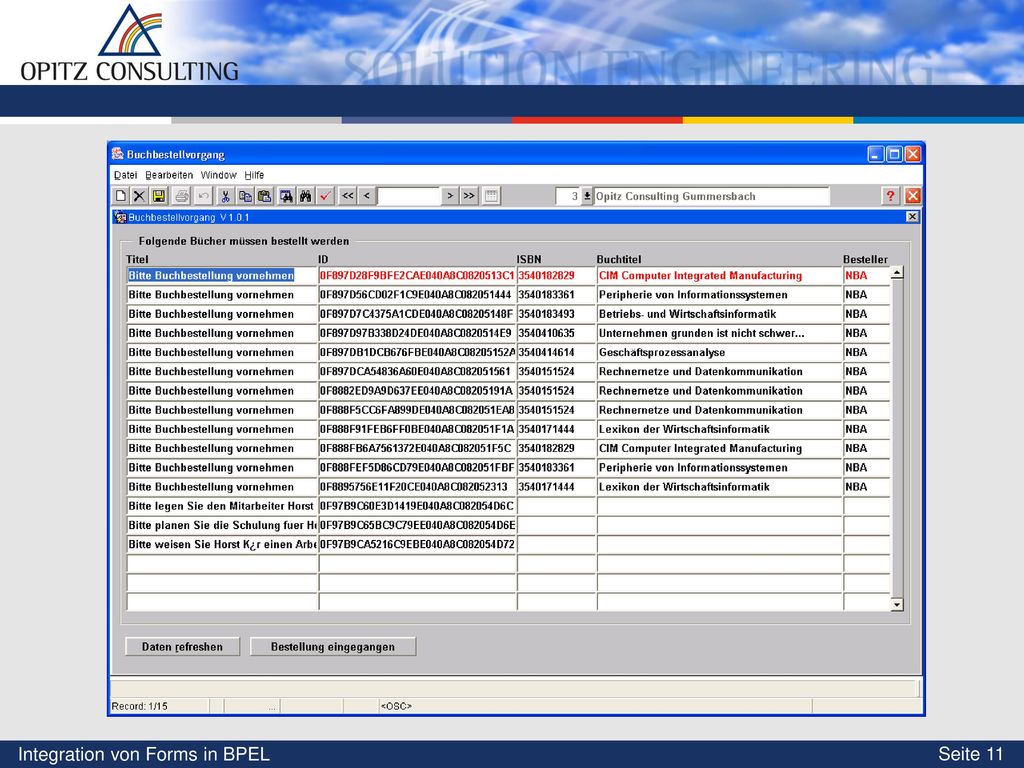Click the row Bitte legen Sie den Mitarbeiter Horst

click(x=221, y=506)
